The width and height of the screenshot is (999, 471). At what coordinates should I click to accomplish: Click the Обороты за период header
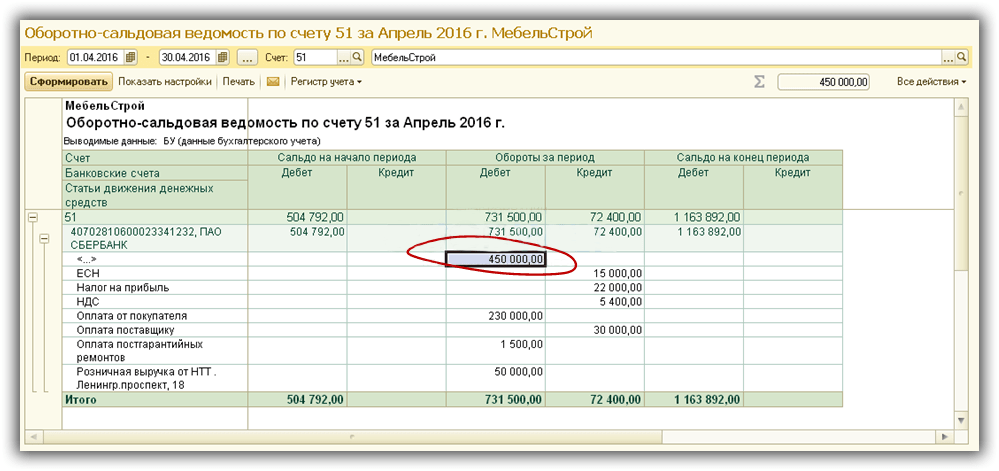tap(545, 157)
